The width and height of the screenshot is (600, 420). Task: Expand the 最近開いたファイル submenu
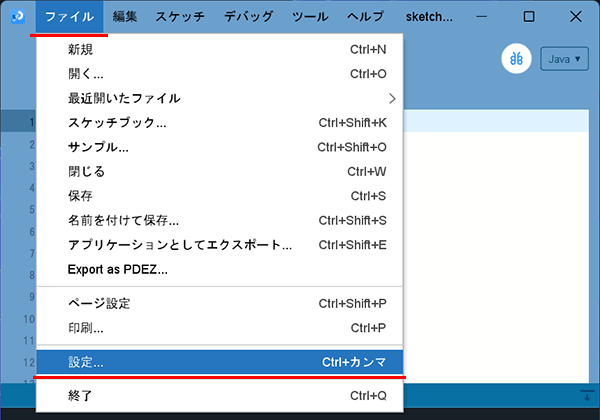pos(220,98)
